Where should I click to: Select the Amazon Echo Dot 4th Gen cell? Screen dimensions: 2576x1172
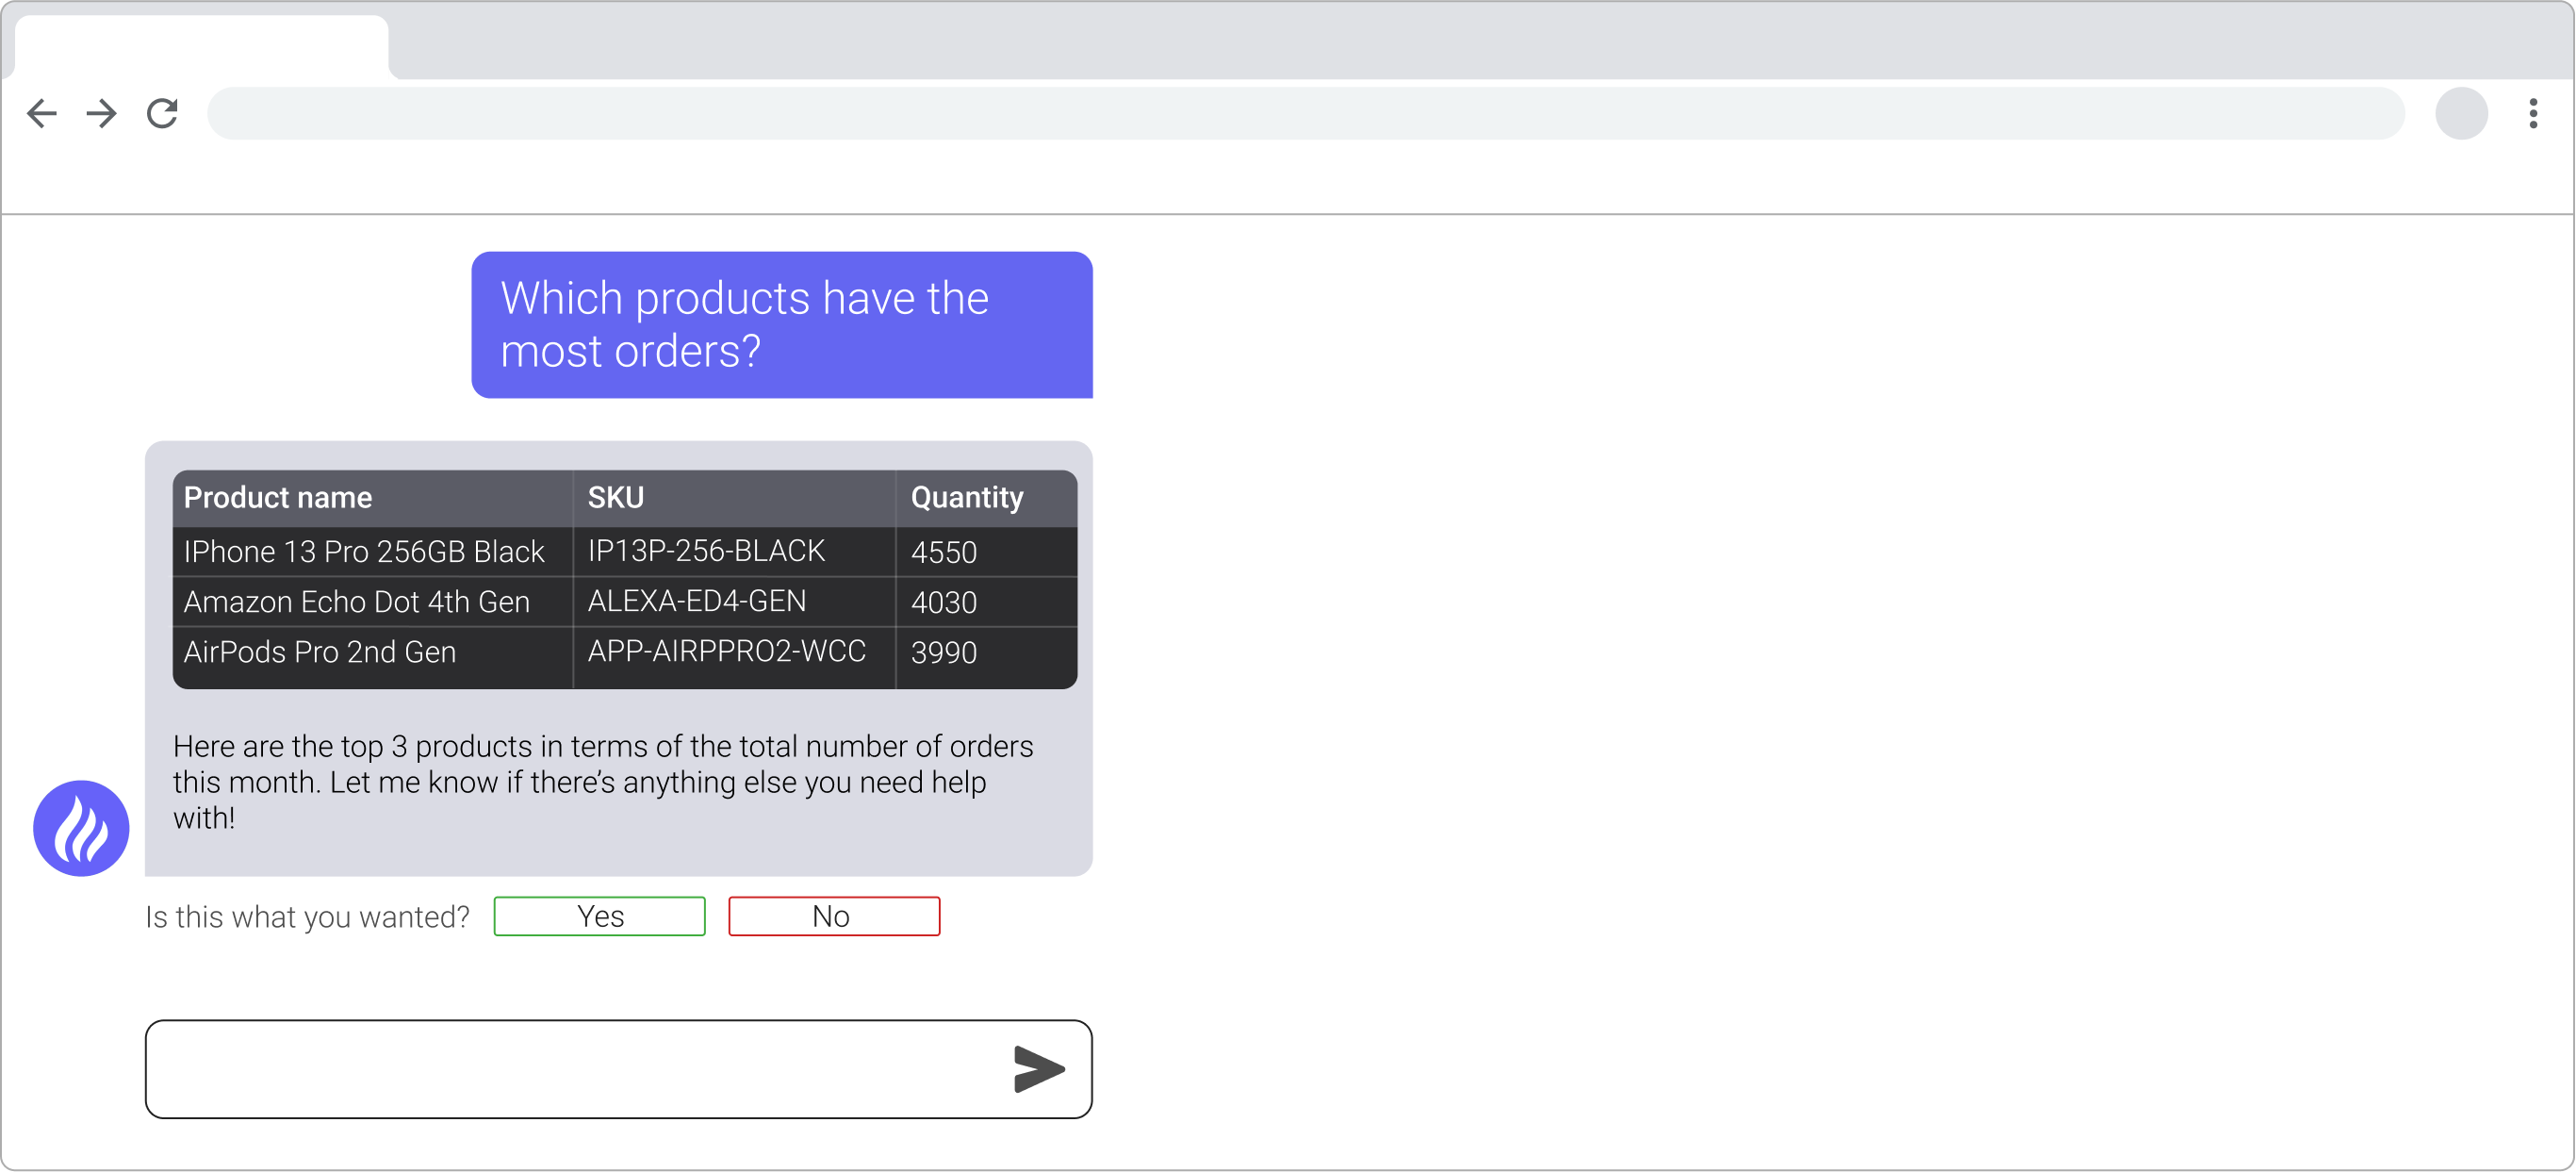(372, 602)
